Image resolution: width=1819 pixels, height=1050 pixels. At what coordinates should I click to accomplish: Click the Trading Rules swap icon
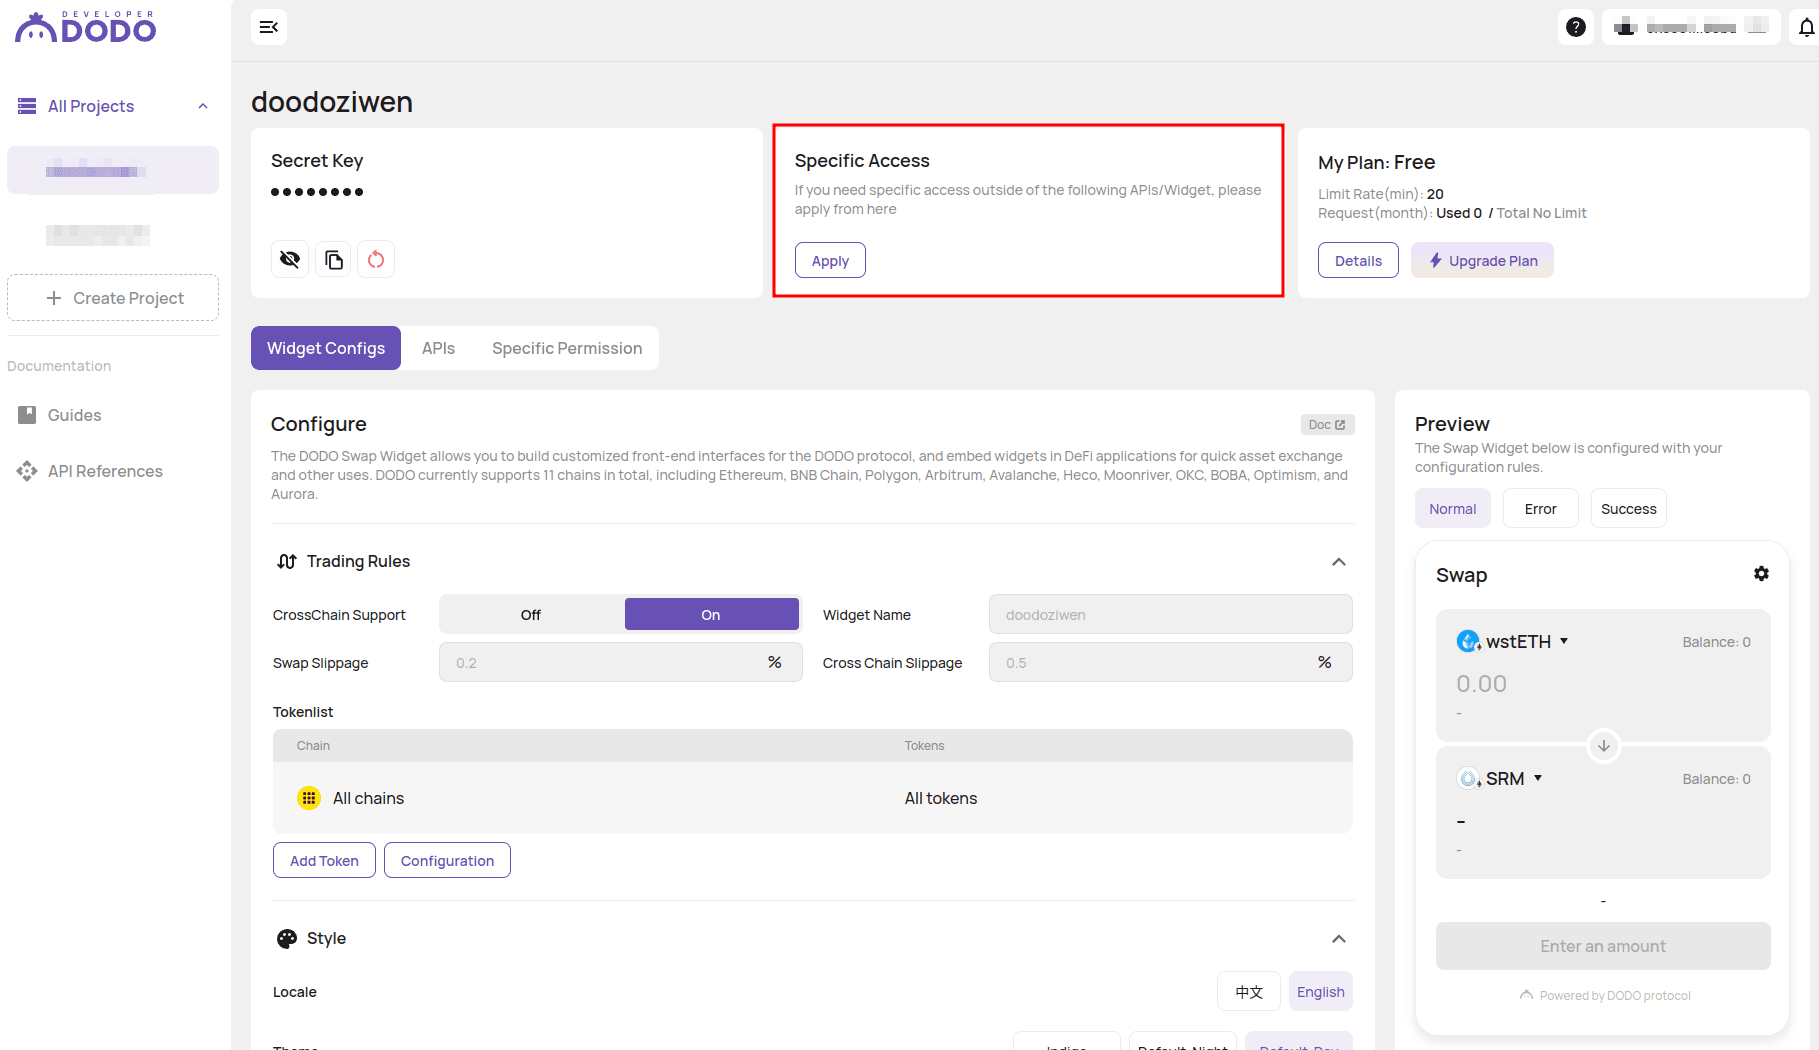coord(287,561)
